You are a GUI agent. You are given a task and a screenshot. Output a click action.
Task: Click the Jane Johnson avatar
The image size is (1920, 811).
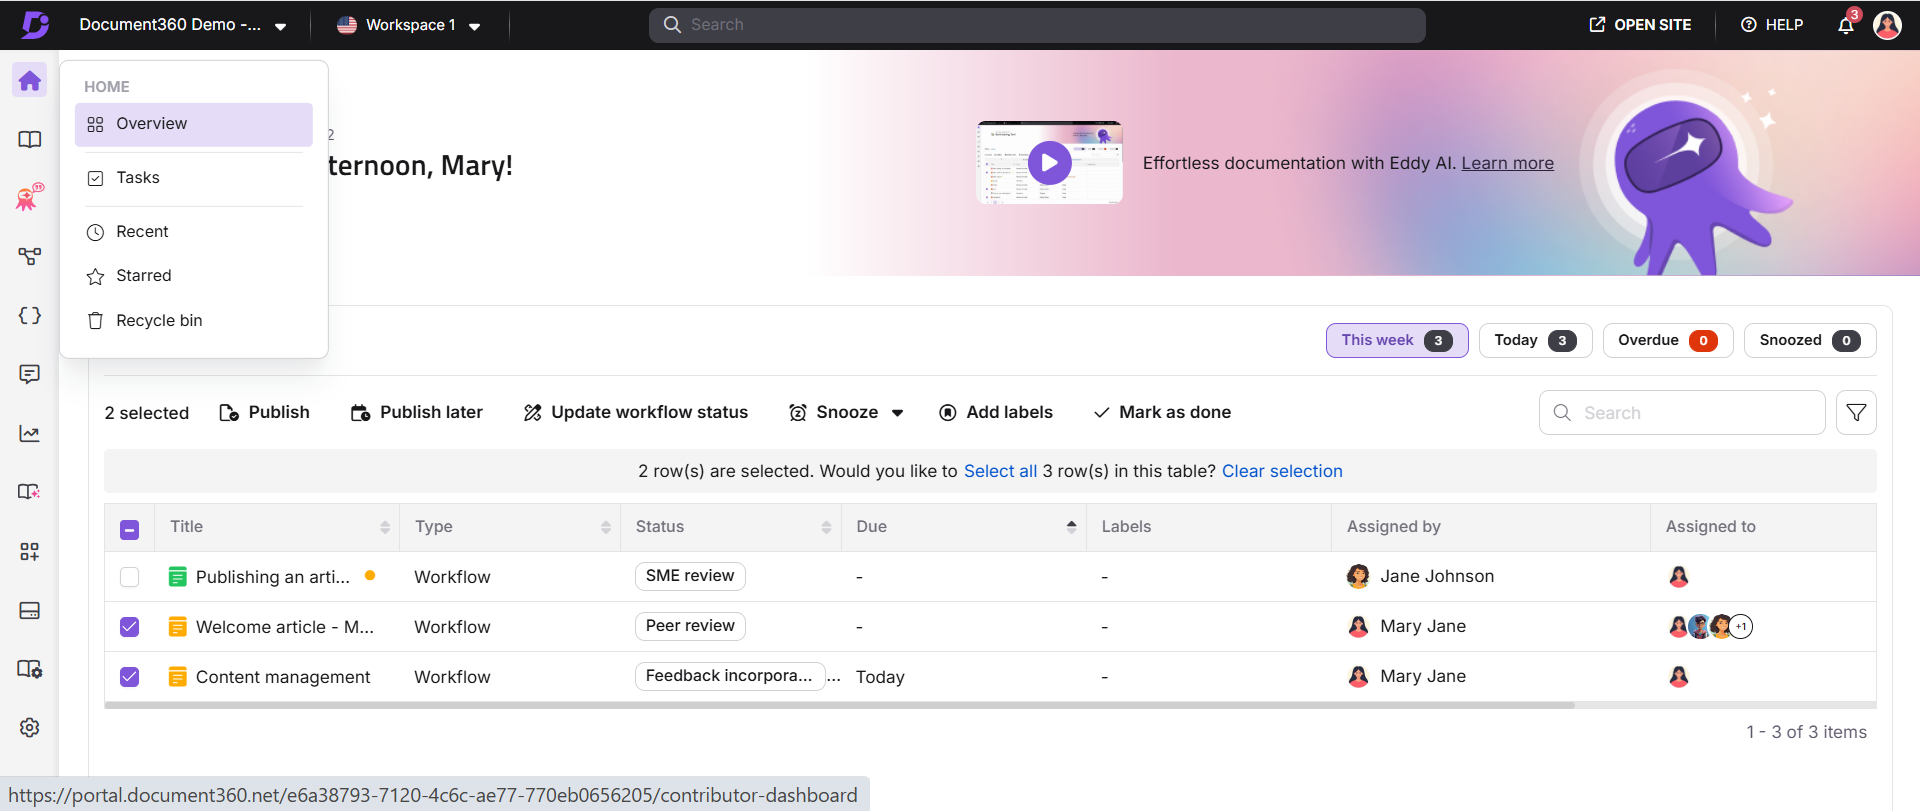point(1358,576)
